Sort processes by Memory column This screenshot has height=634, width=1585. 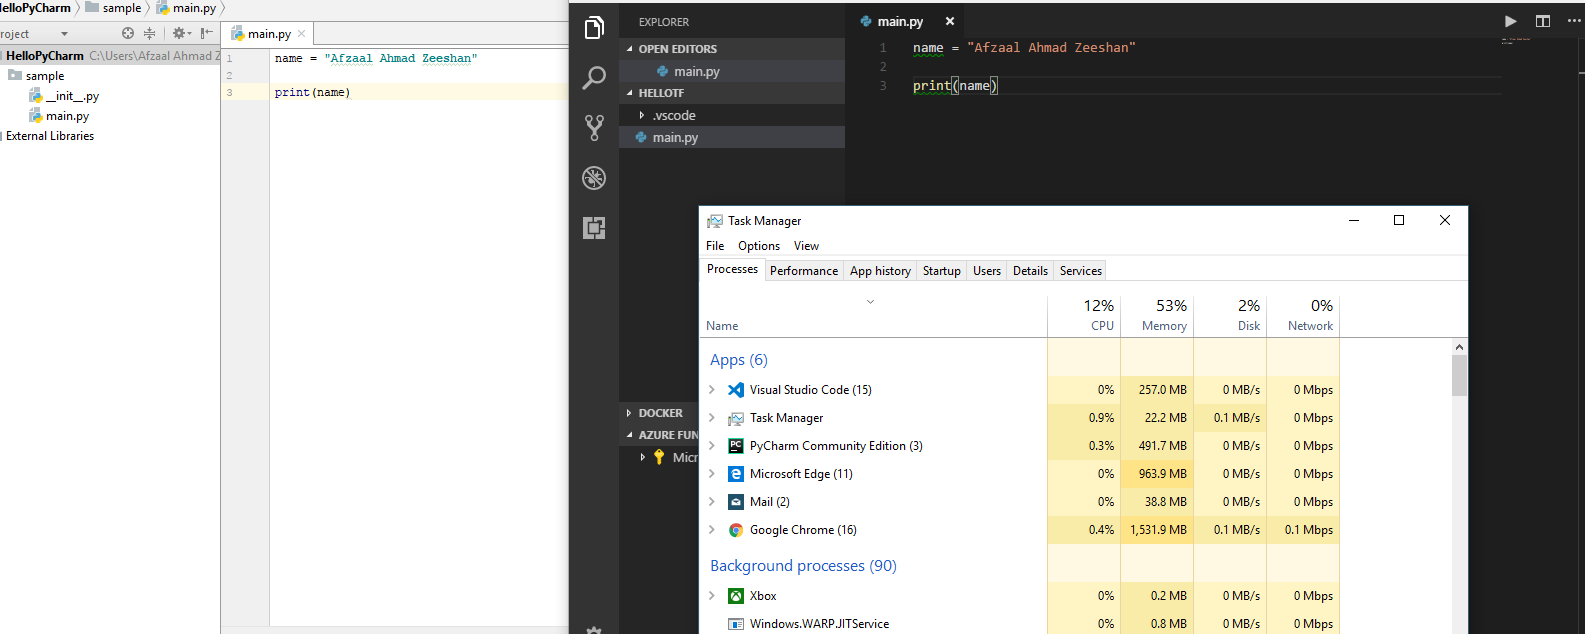tap(1157, 314)
